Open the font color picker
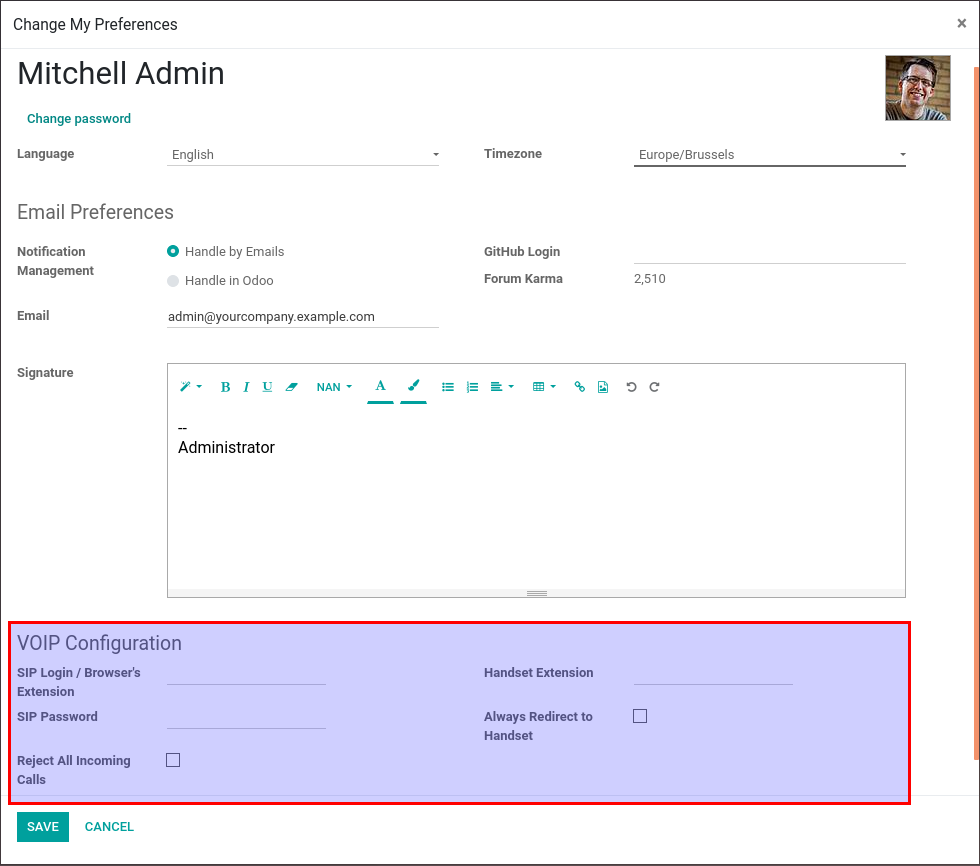This screenshot has height=866, width=980. point(380,386)
